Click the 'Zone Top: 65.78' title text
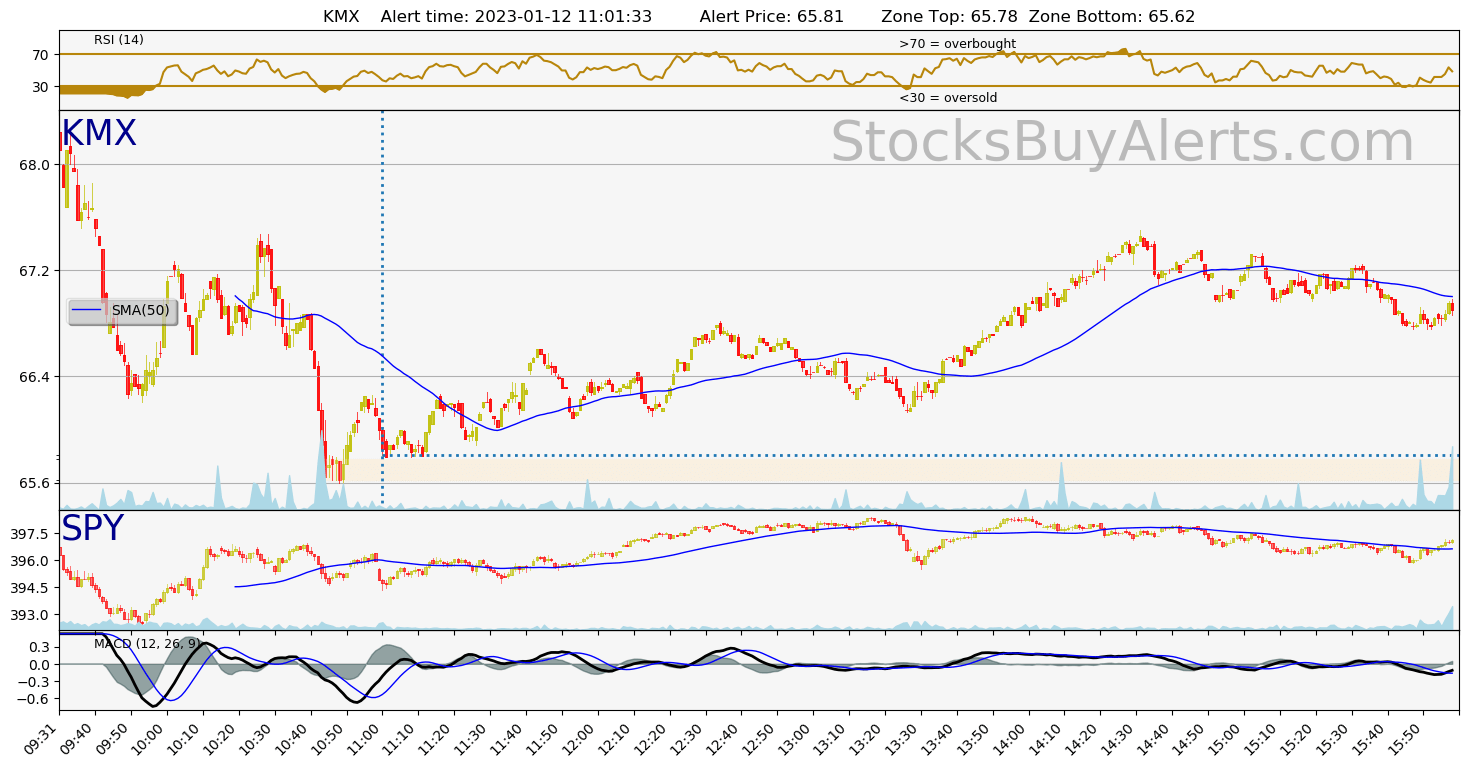 pyautogui.click(x=951, y=17)
